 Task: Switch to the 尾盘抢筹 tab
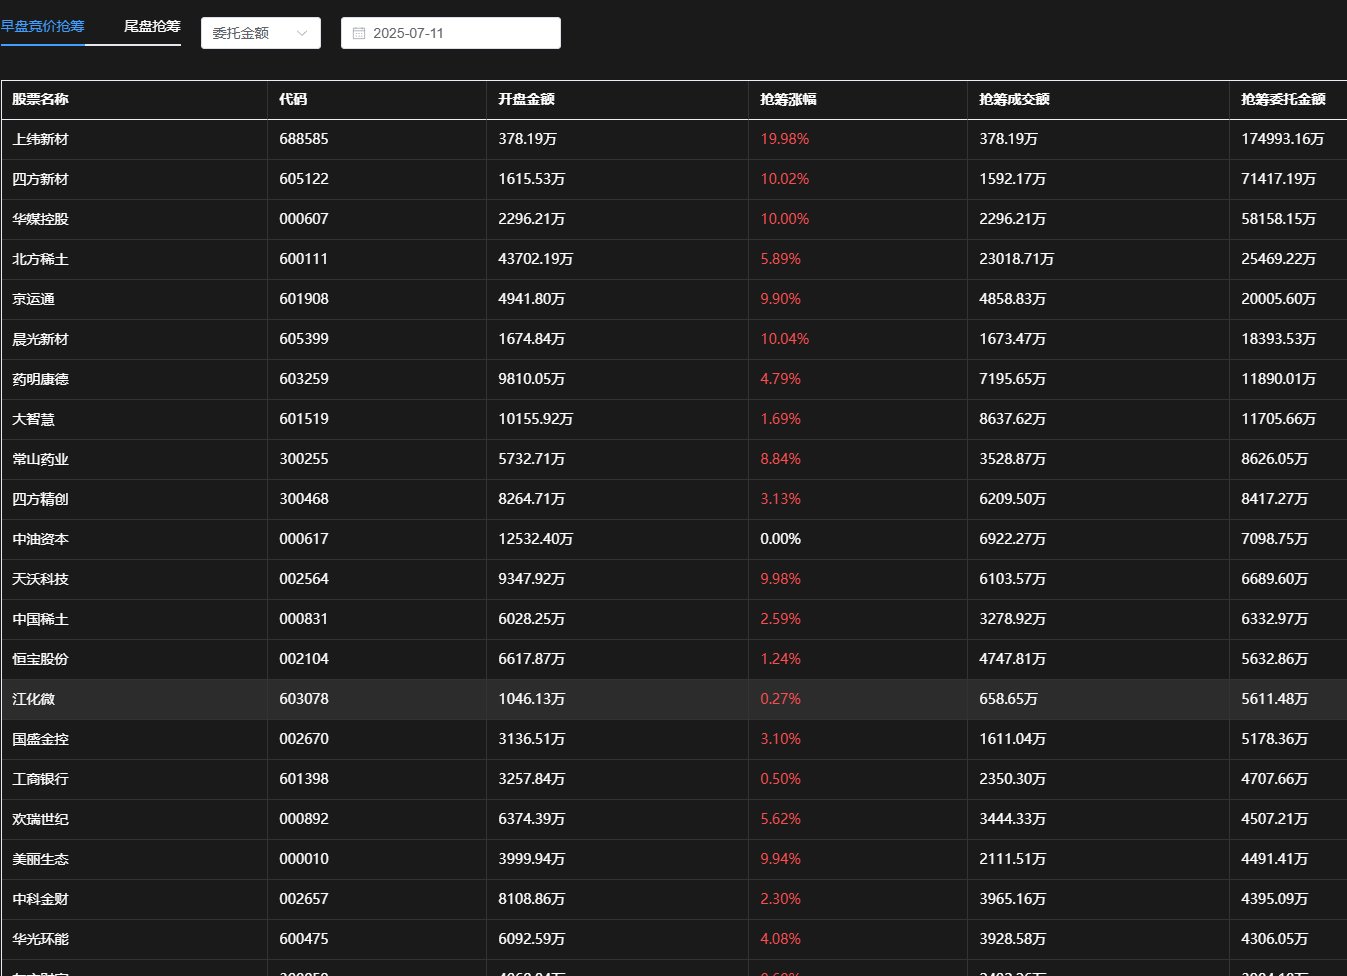pyautogui.click(x=152, y=26)
